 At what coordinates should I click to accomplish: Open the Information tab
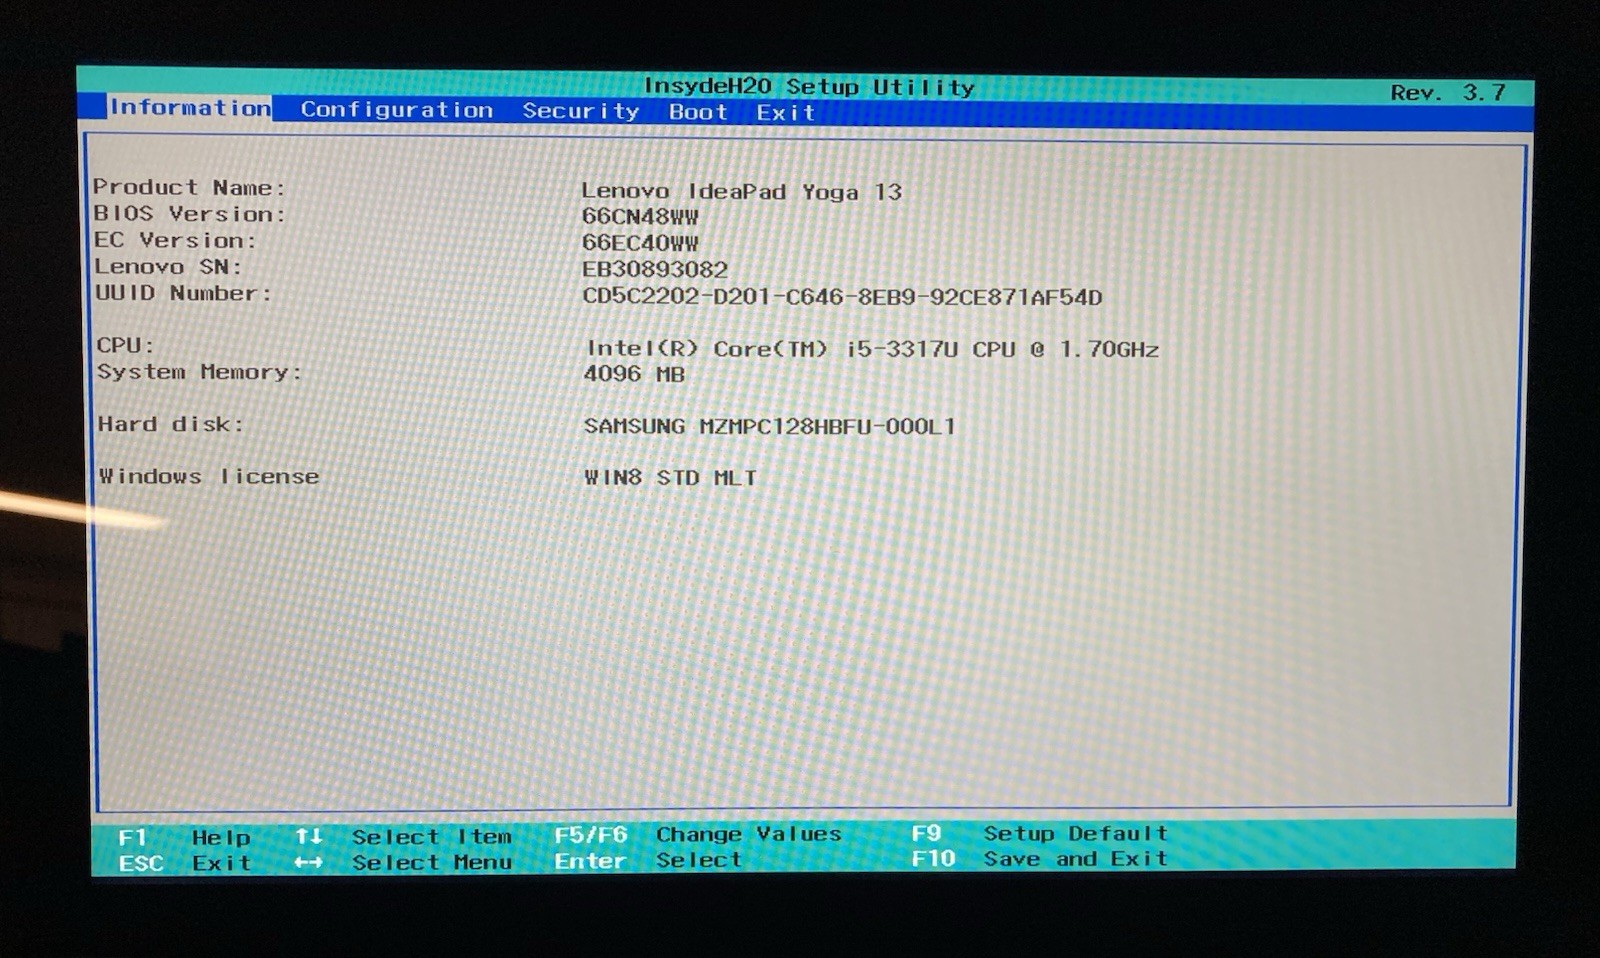pyautogui.click(x=189, y=107)
